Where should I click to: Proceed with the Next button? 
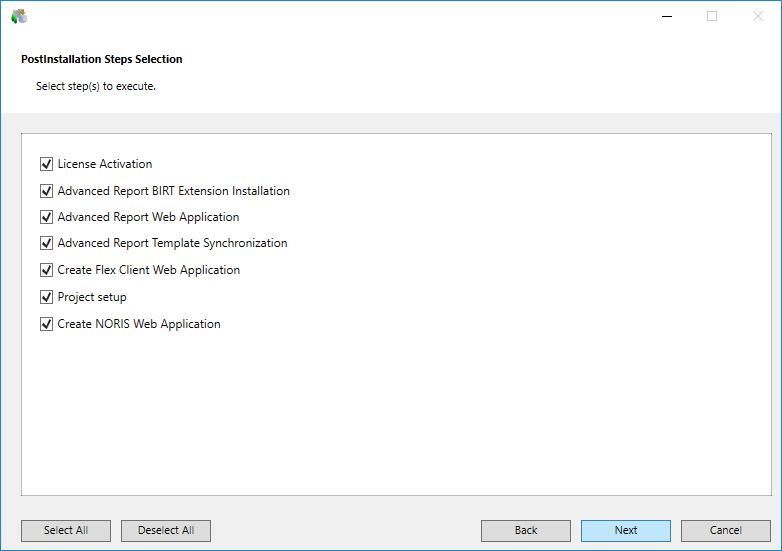(x=625, y=530)
